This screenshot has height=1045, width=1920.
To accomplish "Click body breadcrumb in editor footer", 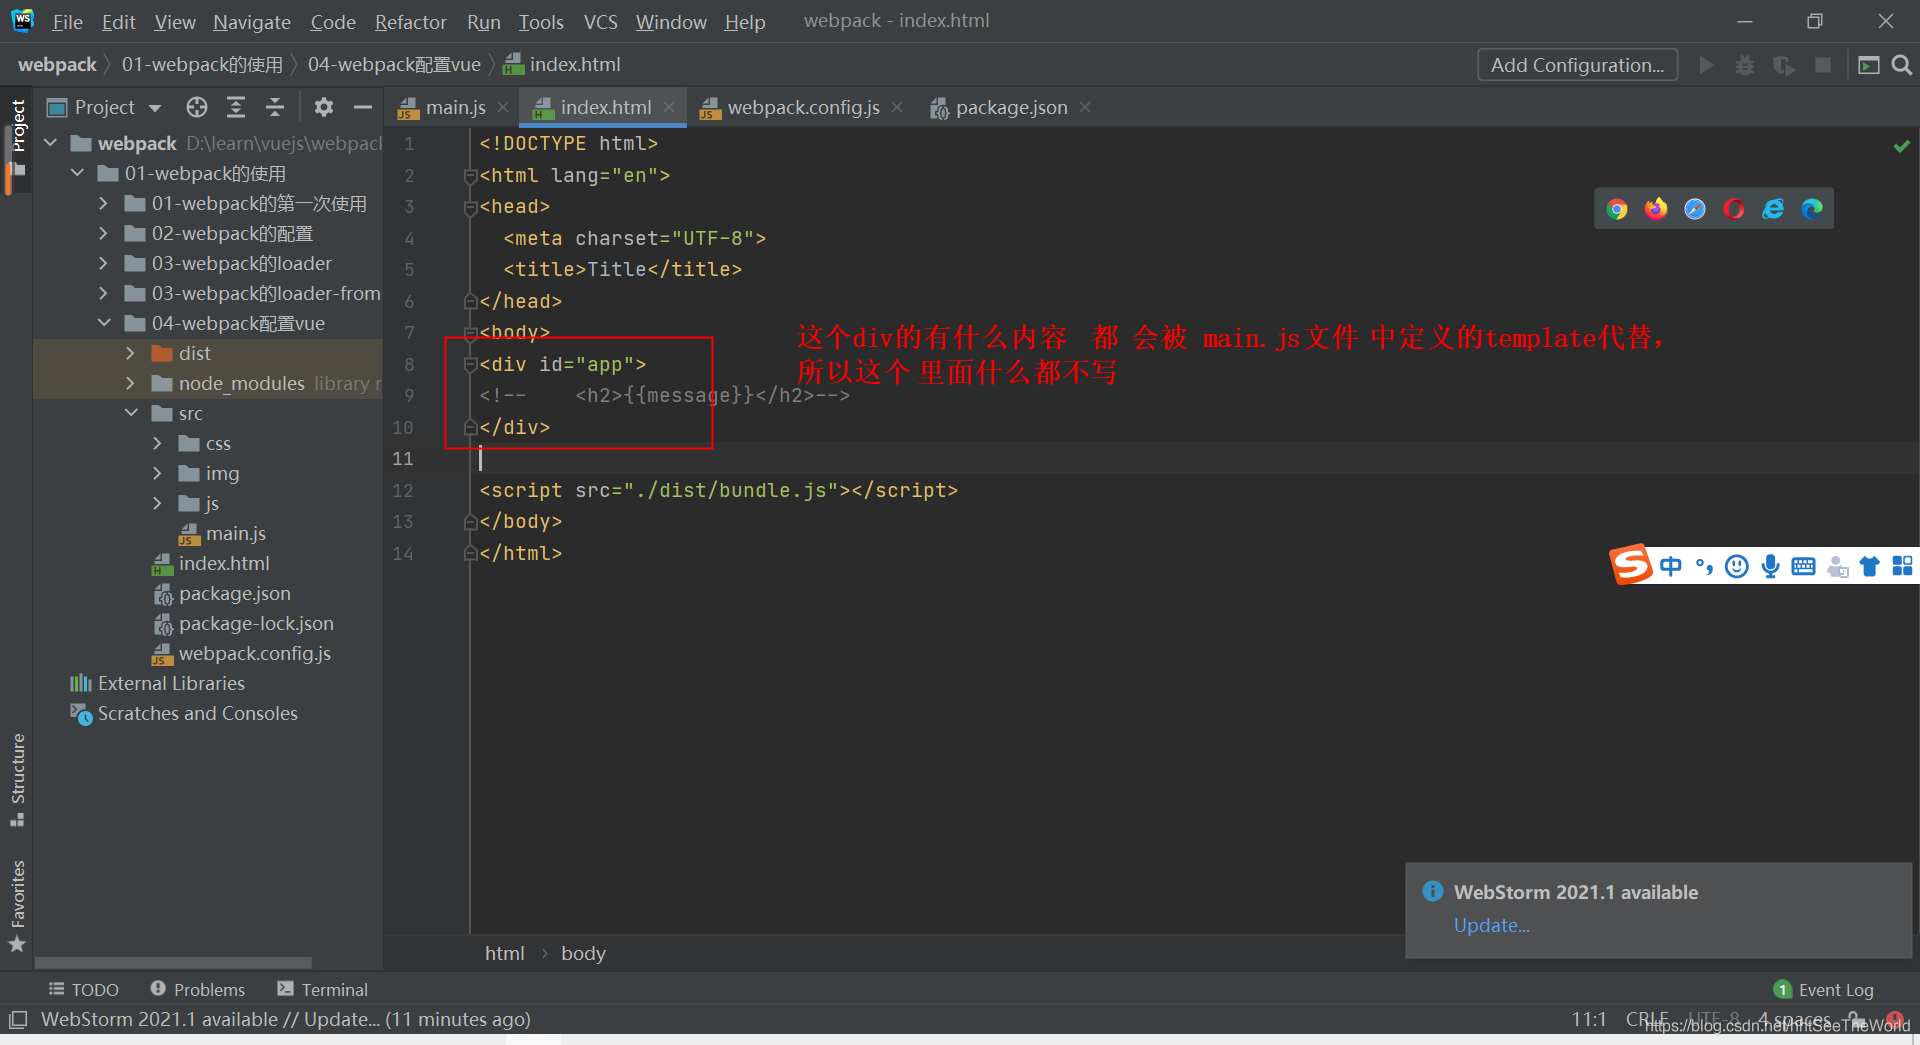I will 583,953.
